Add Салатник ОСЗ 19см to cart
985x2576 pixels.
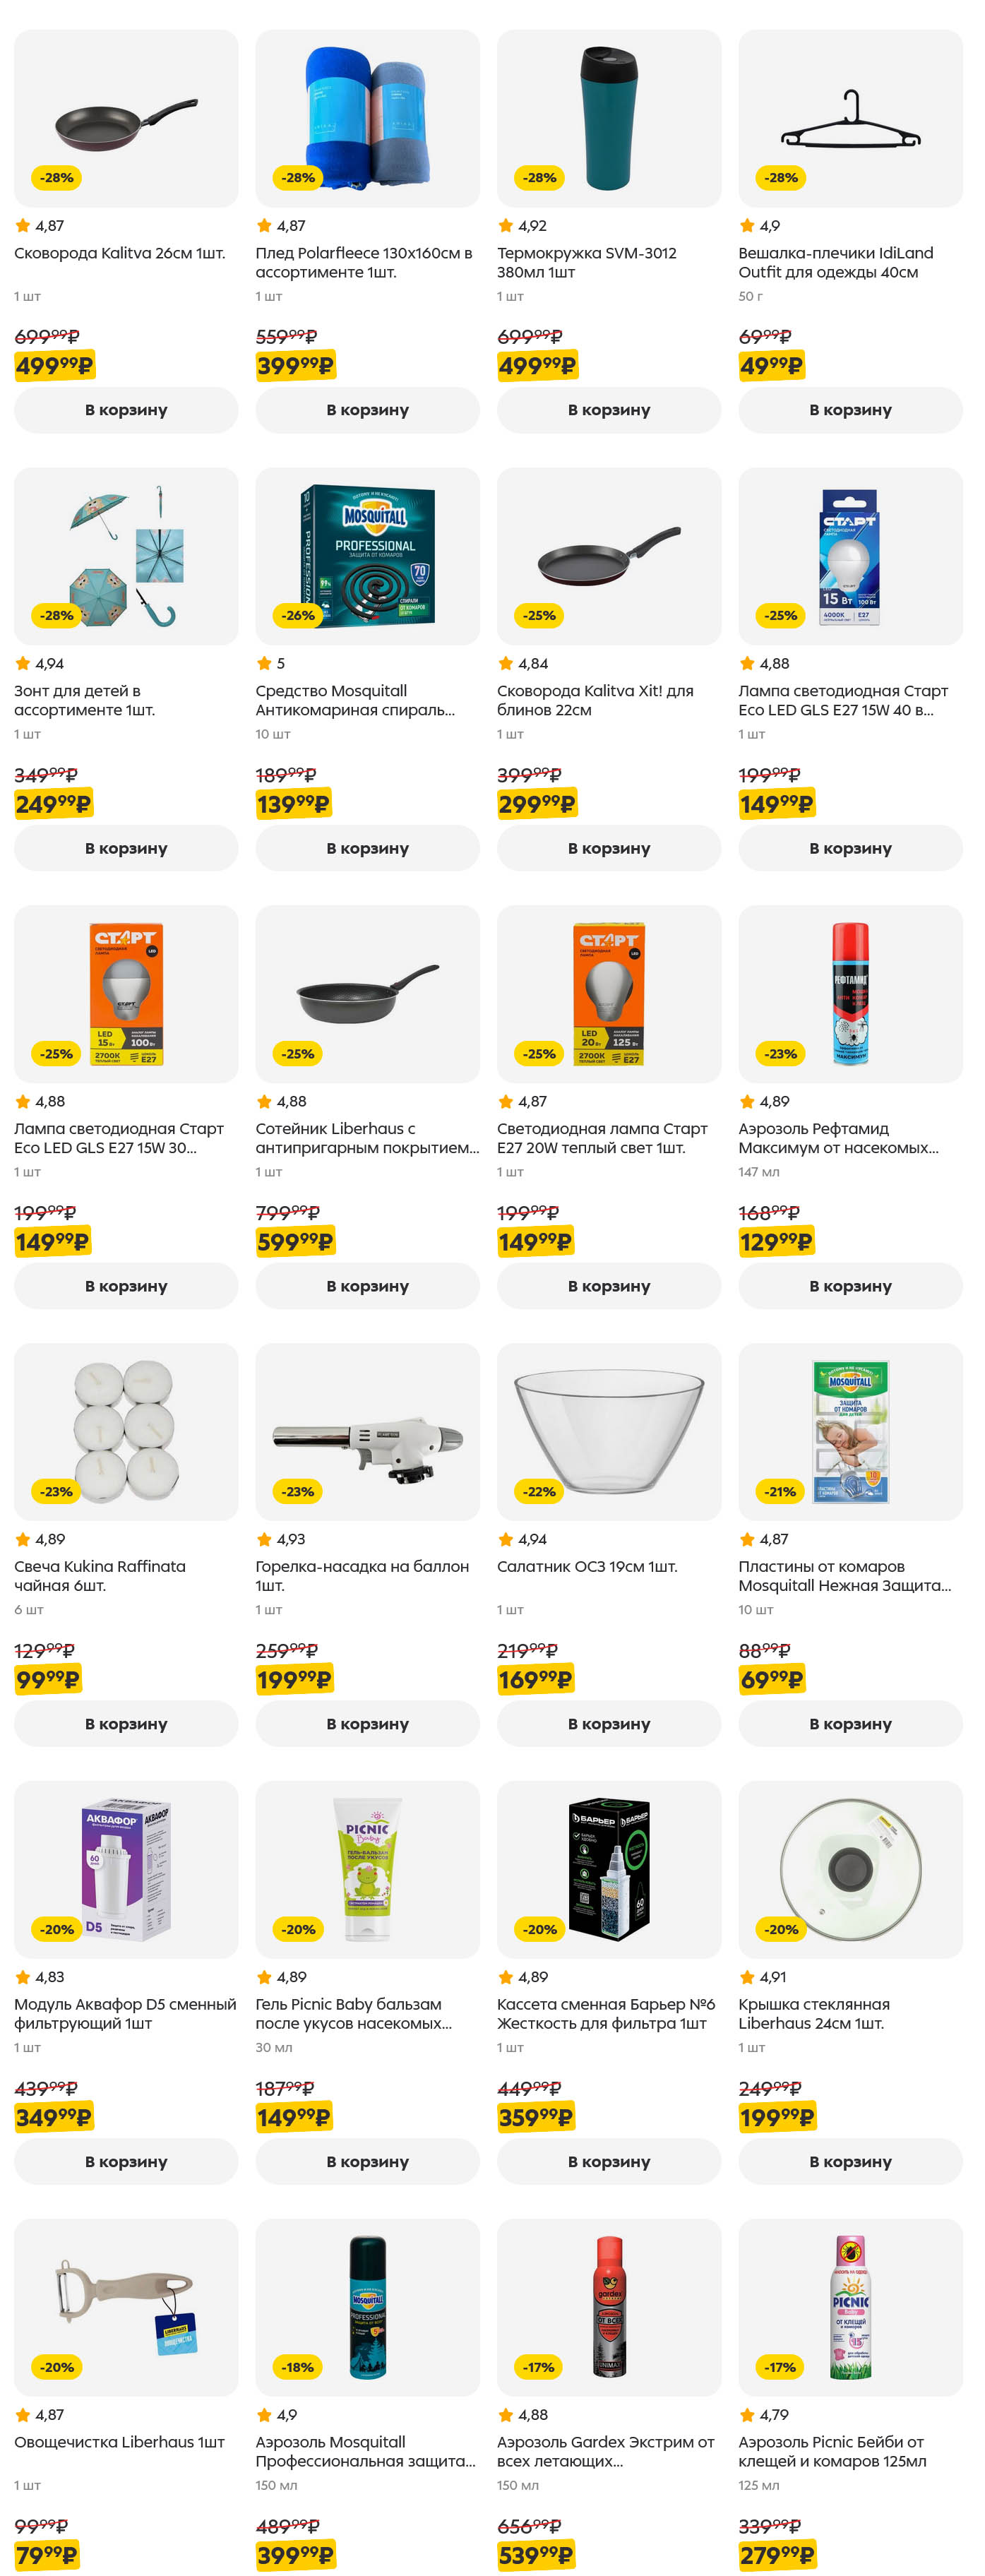[608, 1723]
